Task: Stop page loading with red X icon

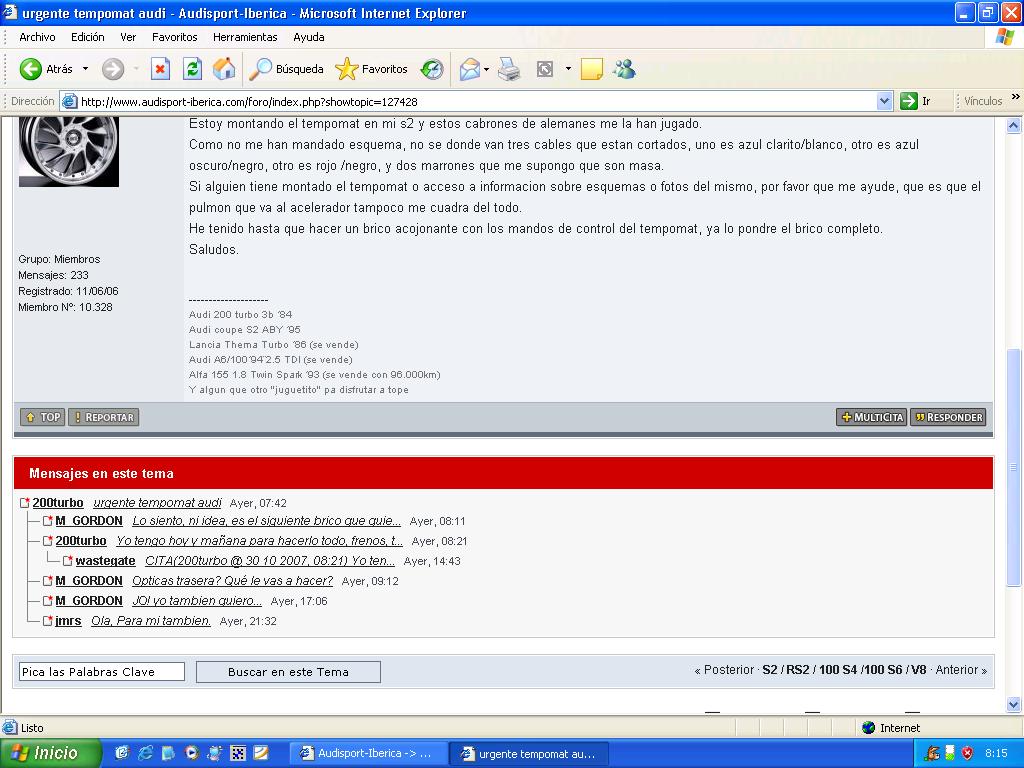Action: click(160, 69)
